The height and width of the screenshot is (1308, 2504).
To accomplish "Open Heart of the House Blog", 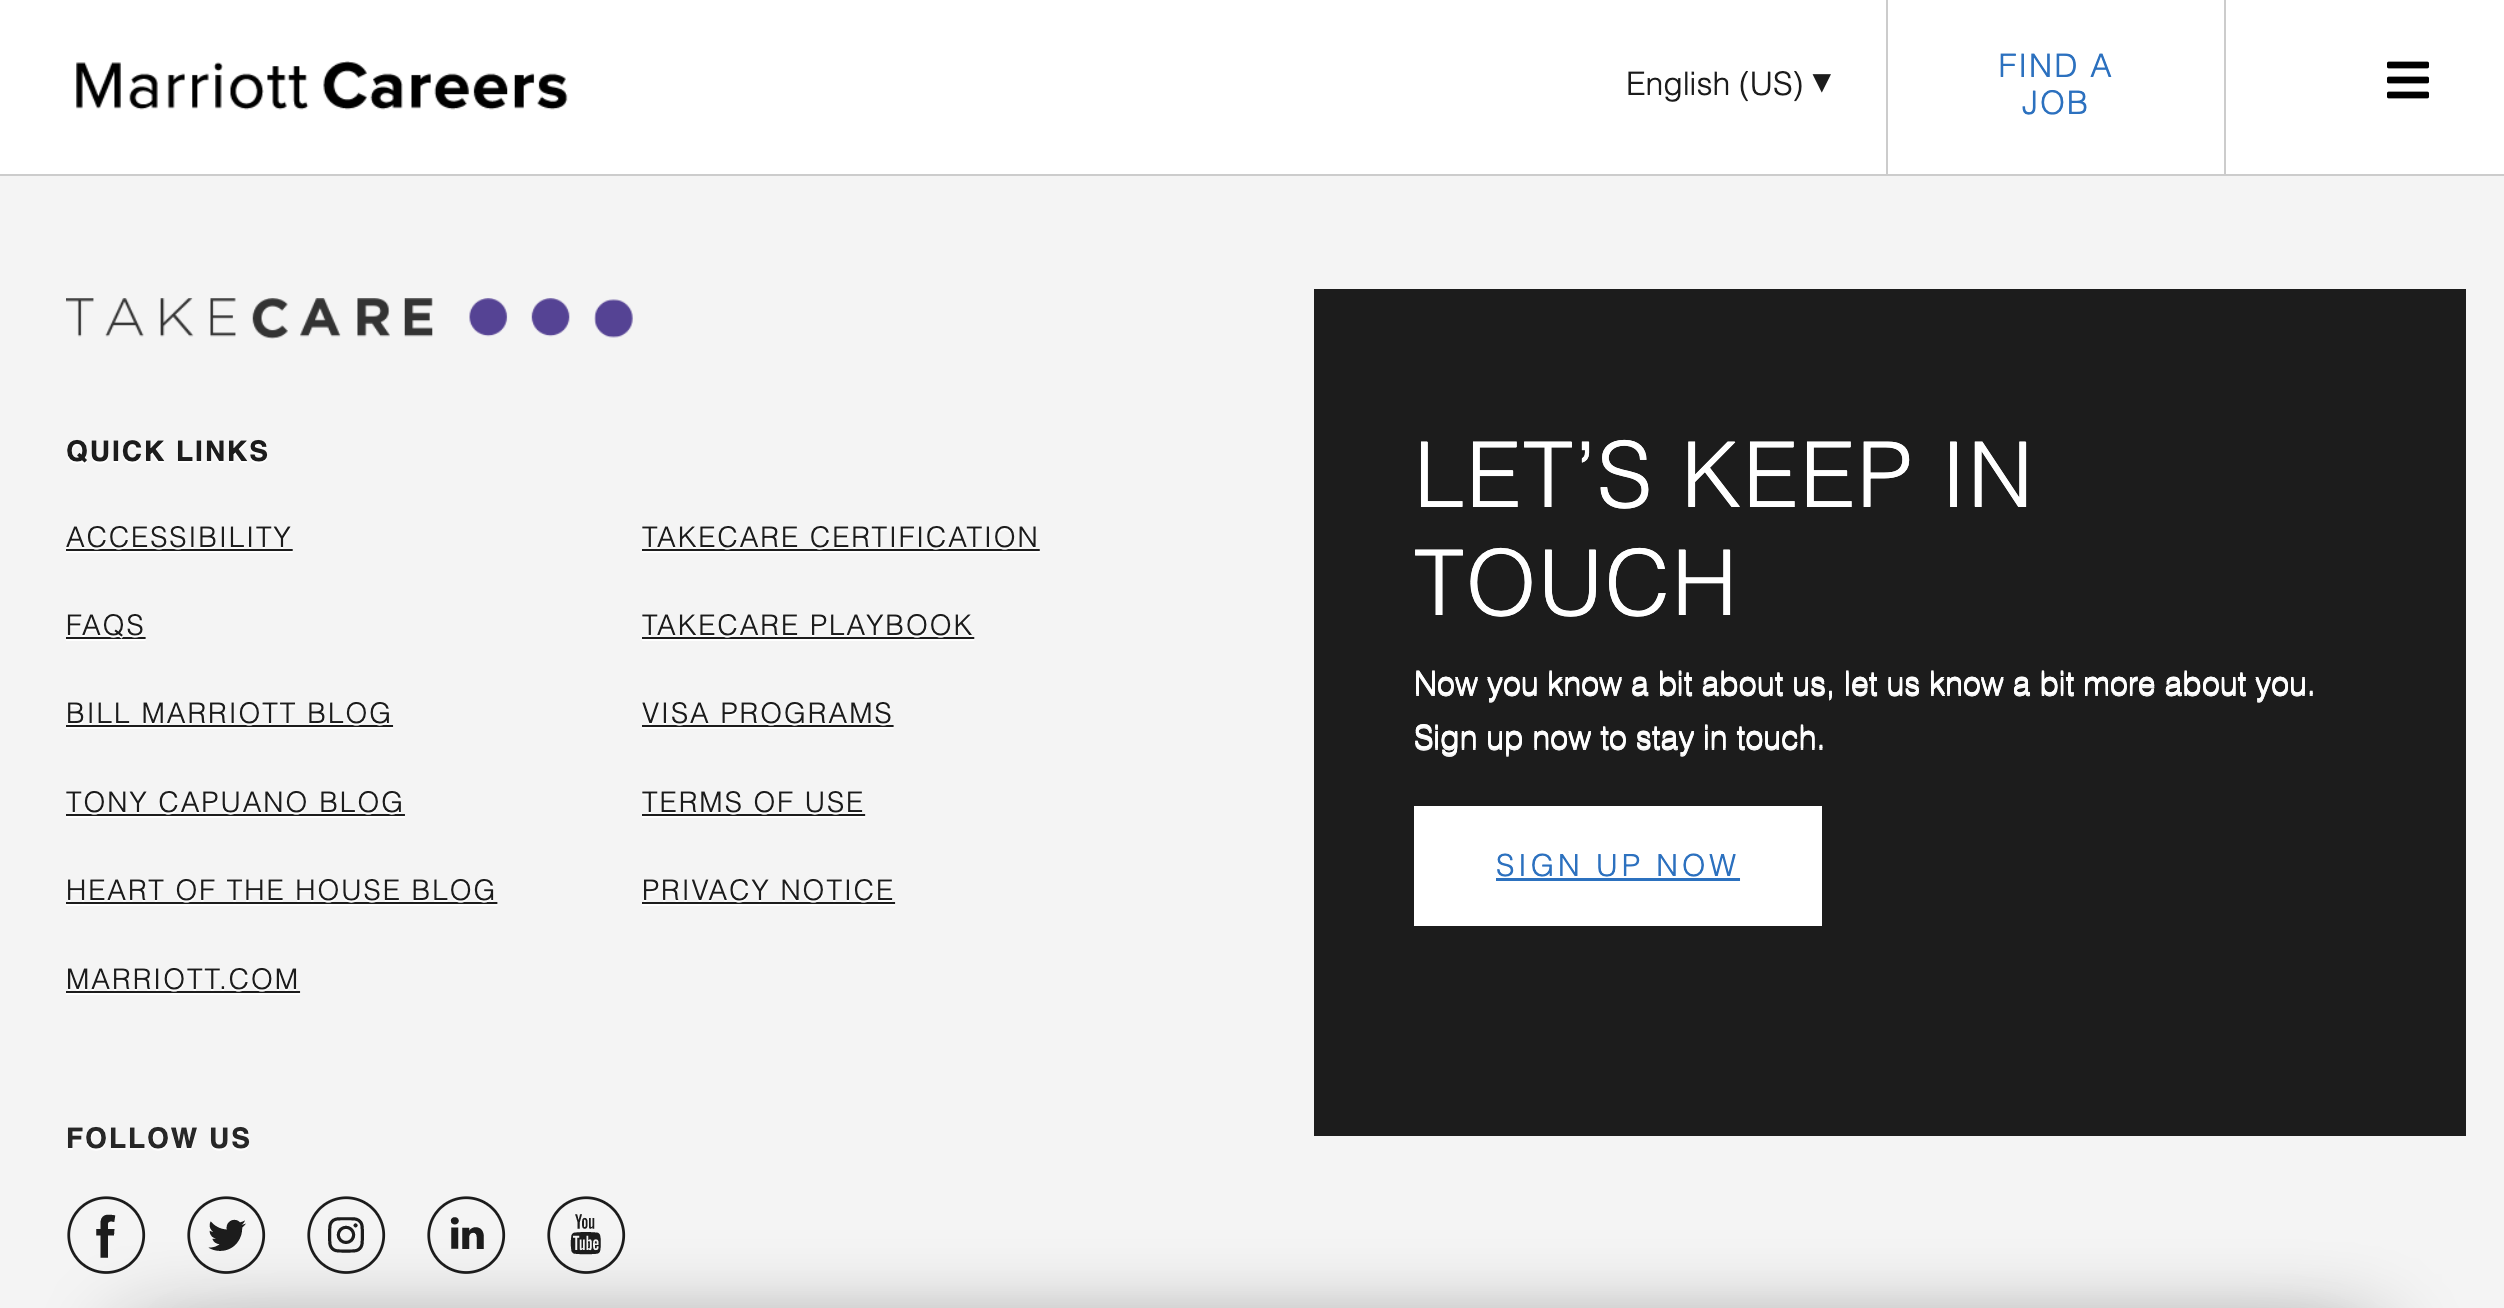I will 281,890.
